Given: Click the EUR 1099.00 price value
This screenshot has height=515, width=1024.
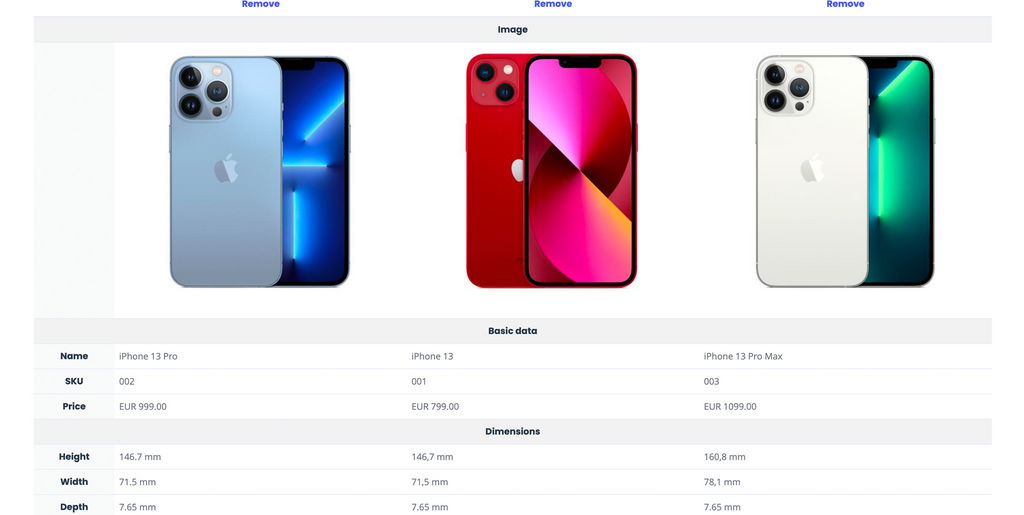Looking at the screenshot, I should [x=730, y=407].
